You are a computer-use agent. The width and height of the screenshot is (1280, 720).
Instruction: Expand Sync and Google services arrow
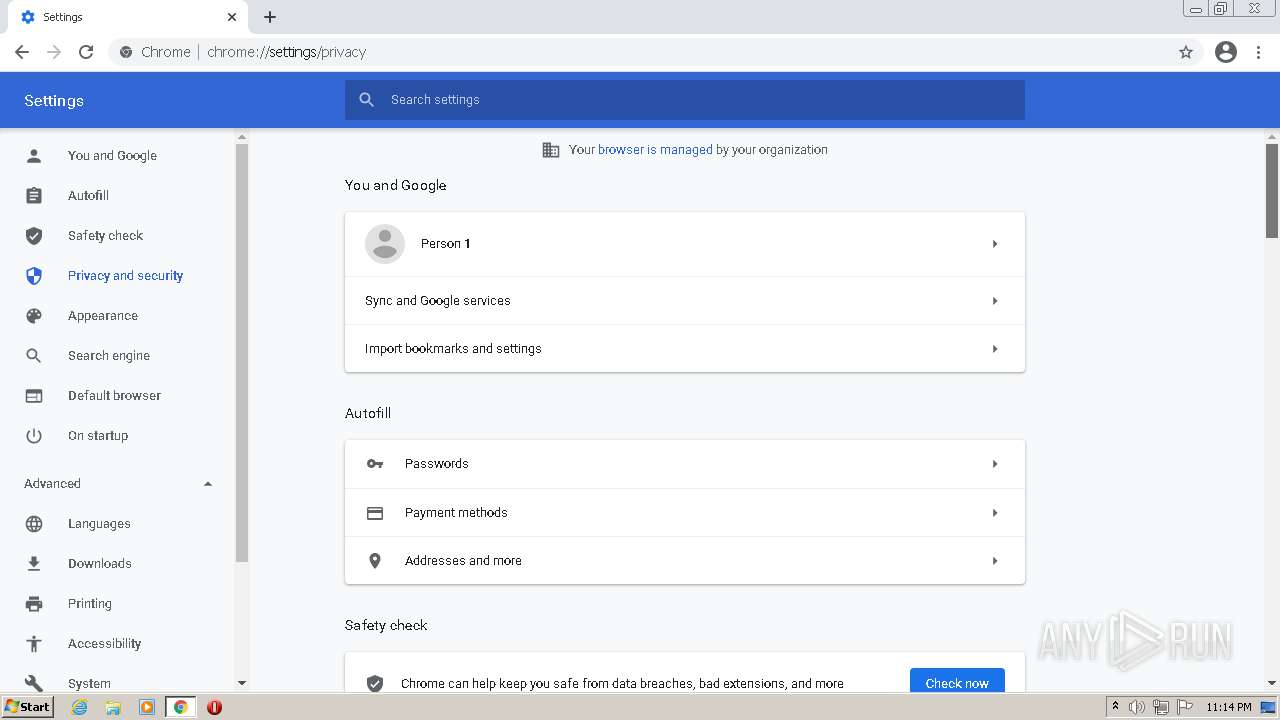click(x=995, y=301)
